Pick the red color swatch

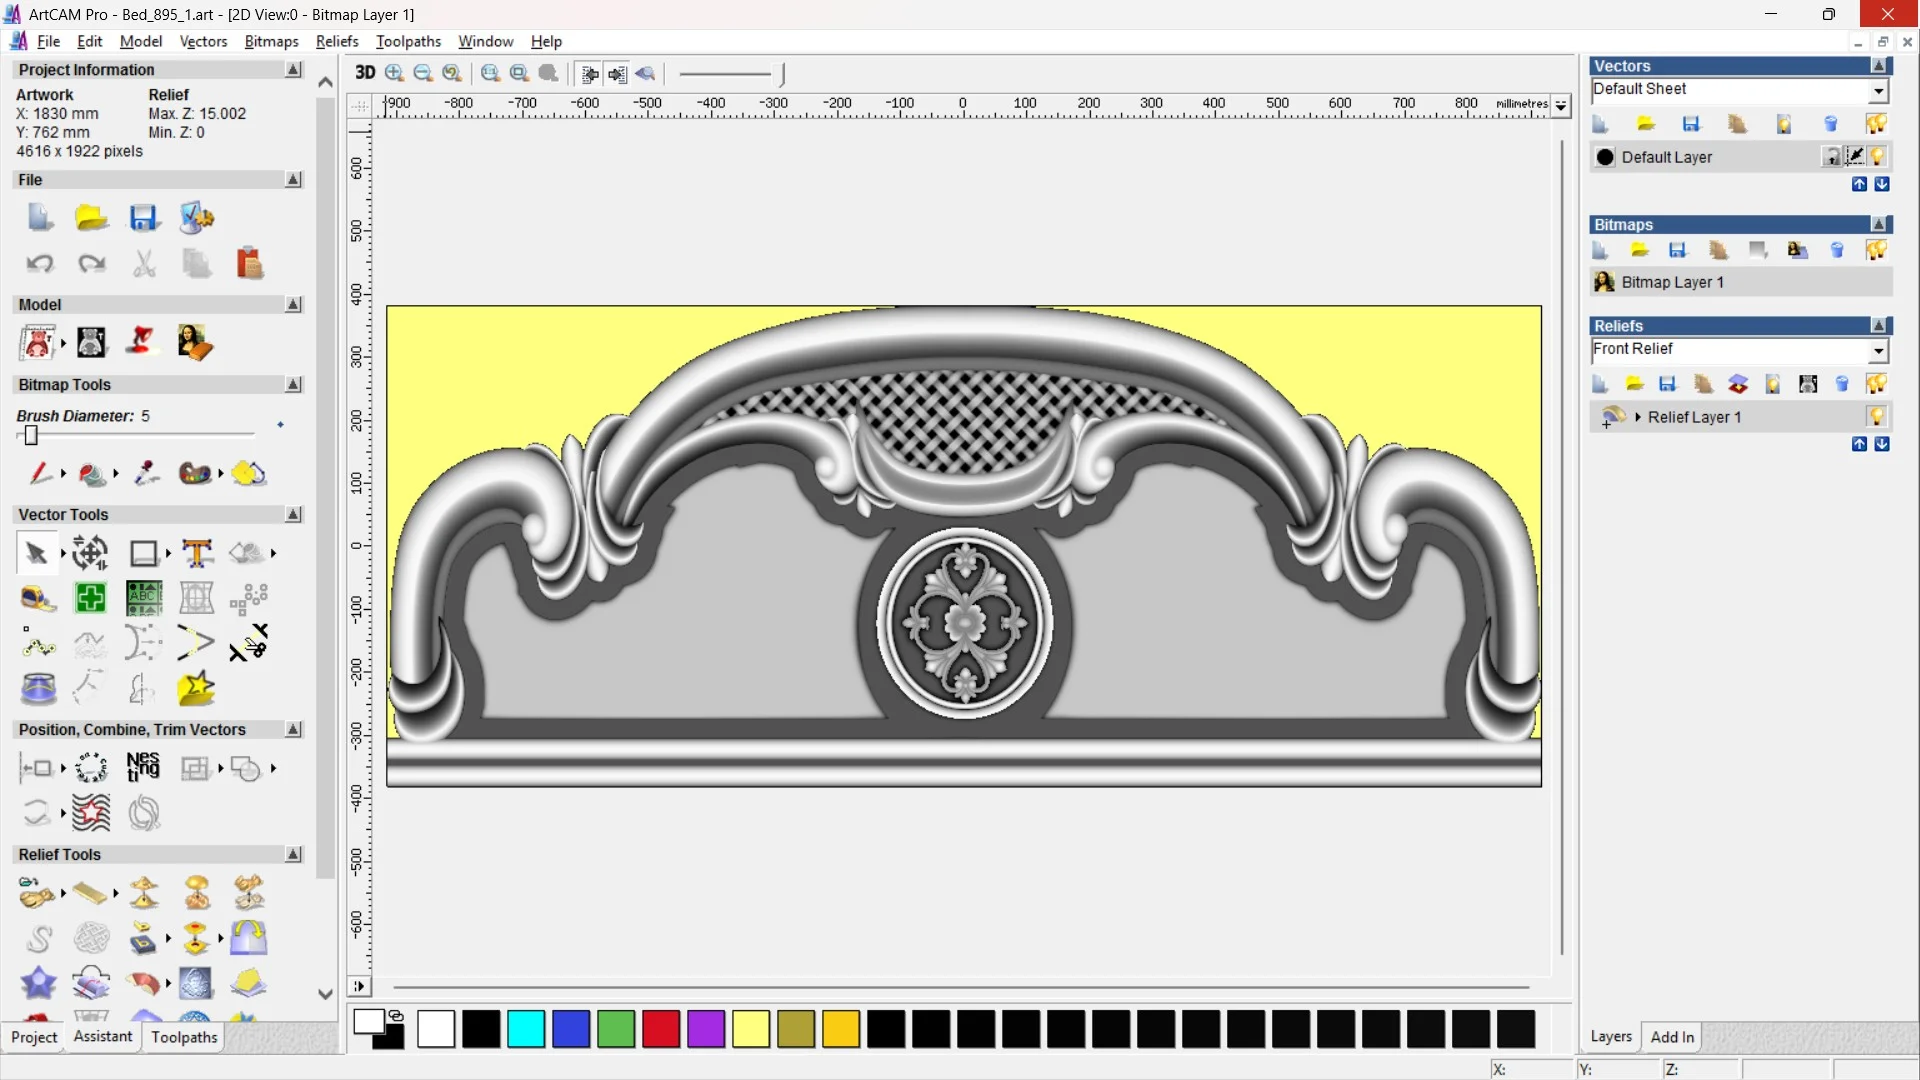pos(661,1029)
